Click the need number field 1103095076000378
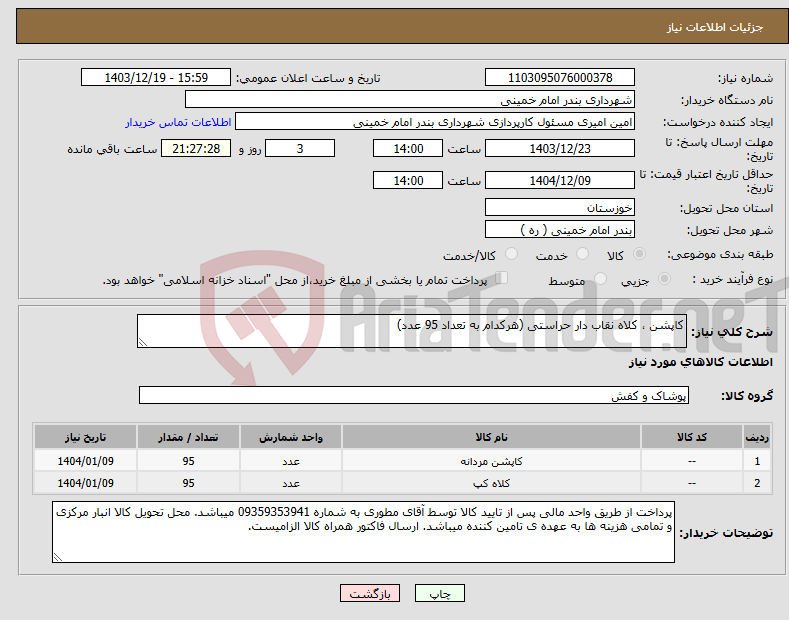The image size is (789, 620). coord(560,78)
